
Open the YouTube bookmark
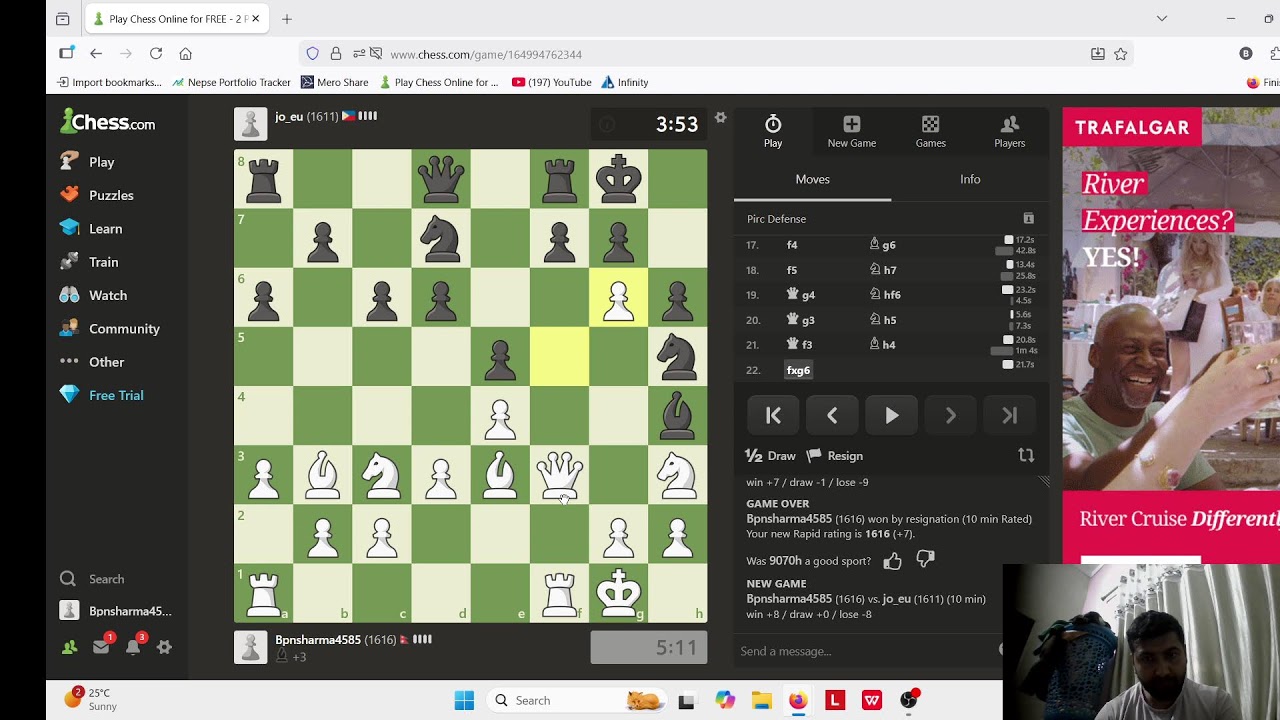point(552,82)
